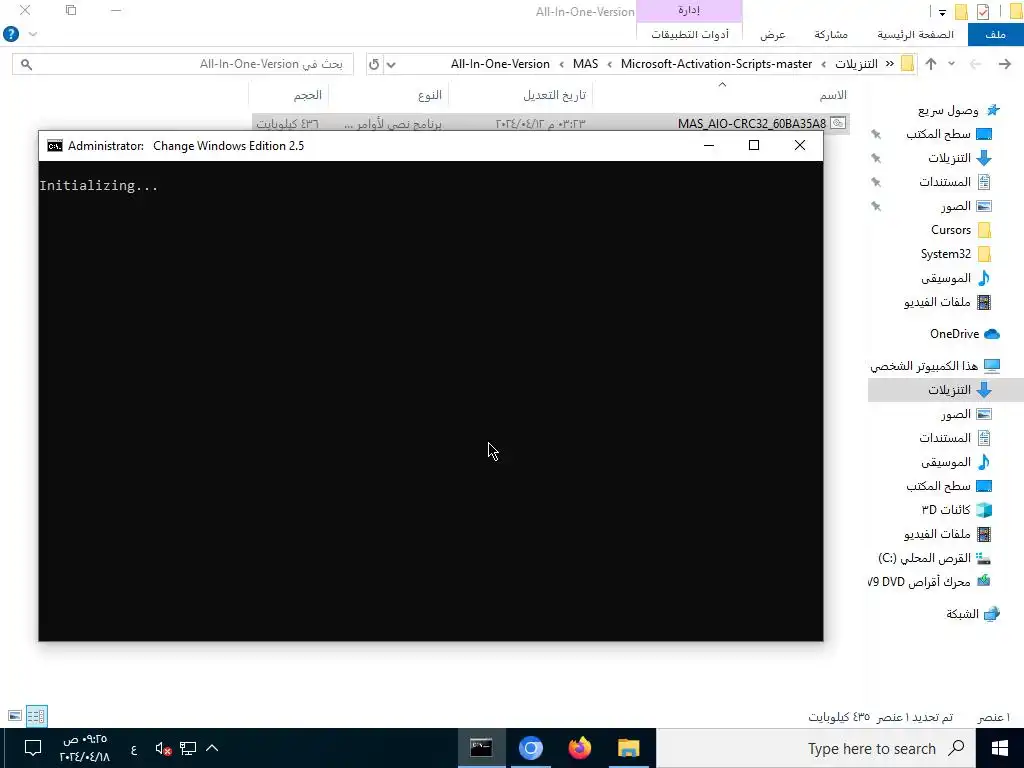Open محرك أقراص DVD drive in sidebar
The image size is (1024, 768).
pyautogui.click(x=930, y=581)
